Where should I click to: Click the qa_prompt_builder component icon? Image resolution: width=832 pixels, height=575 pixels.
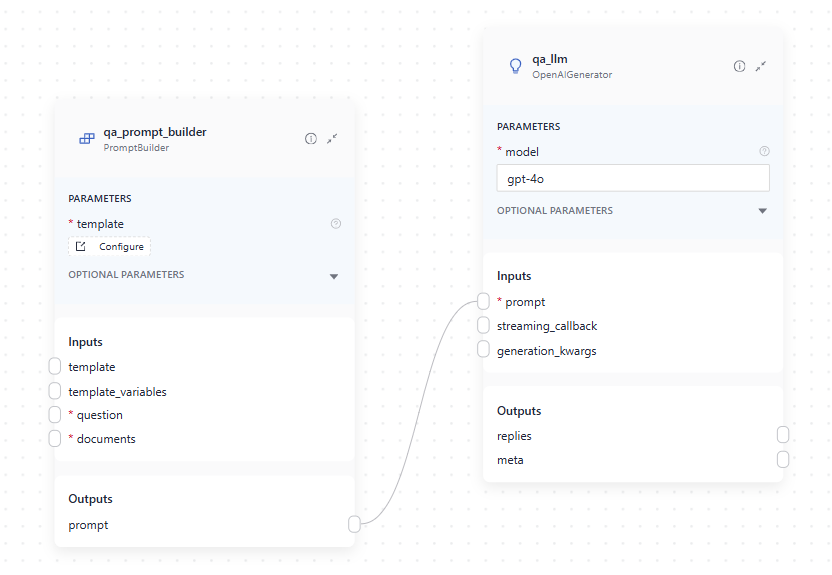87,138
